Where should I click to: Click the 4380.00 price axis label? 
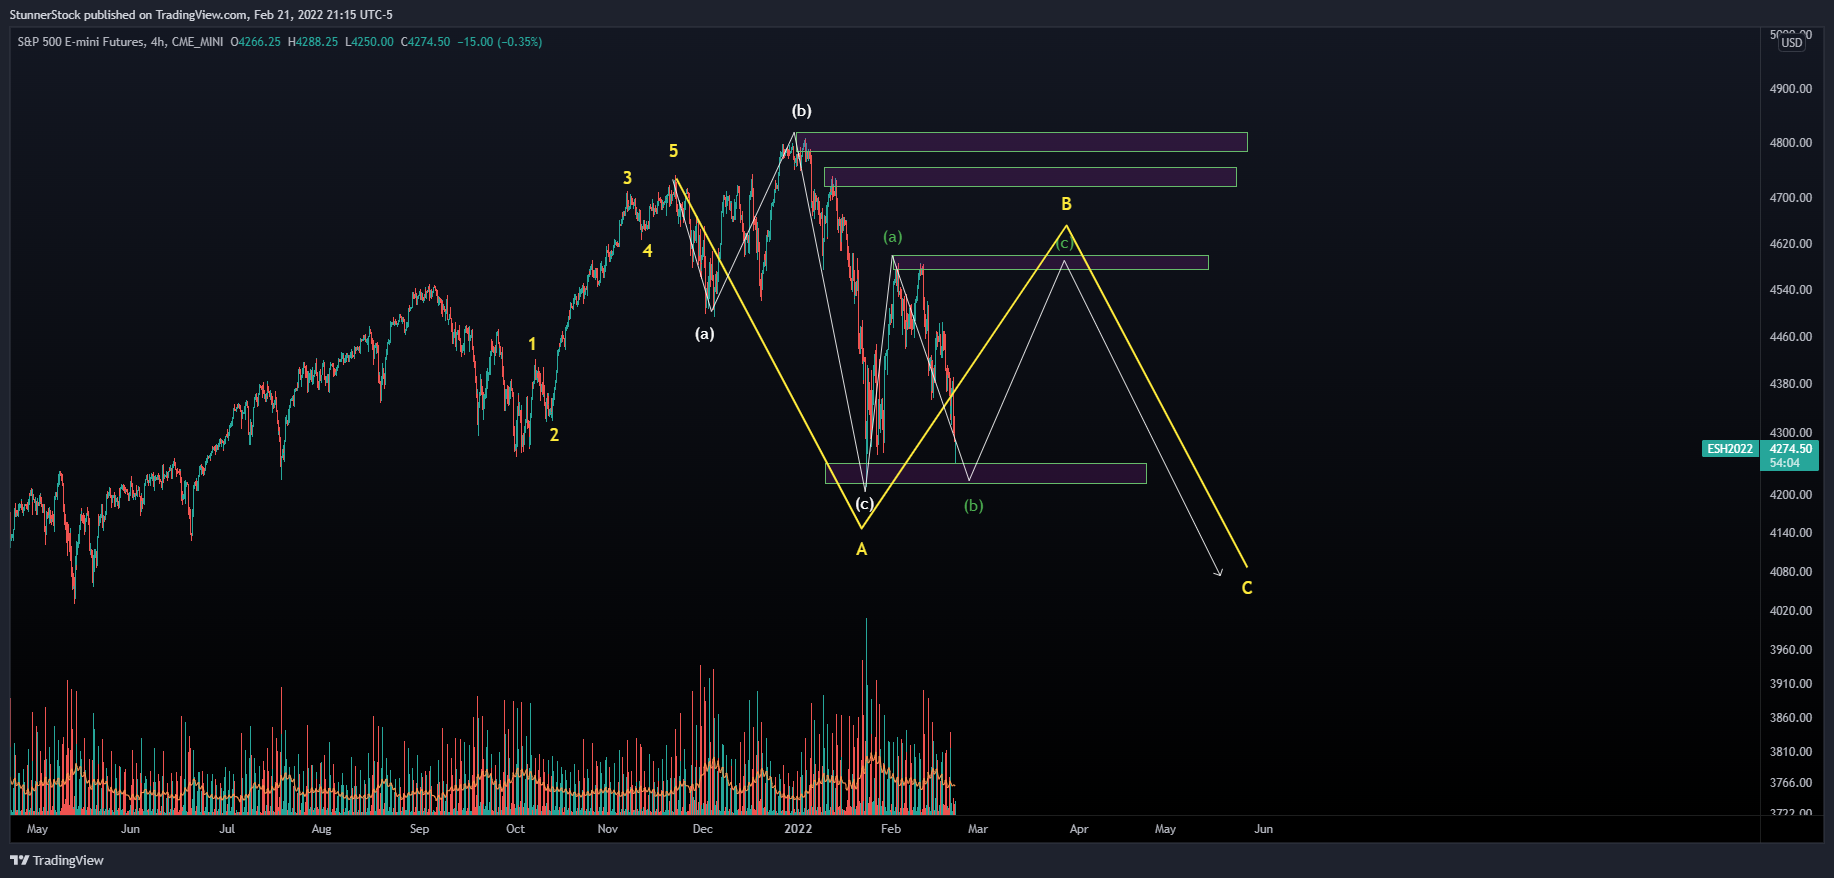click(x=1791, y=384)
